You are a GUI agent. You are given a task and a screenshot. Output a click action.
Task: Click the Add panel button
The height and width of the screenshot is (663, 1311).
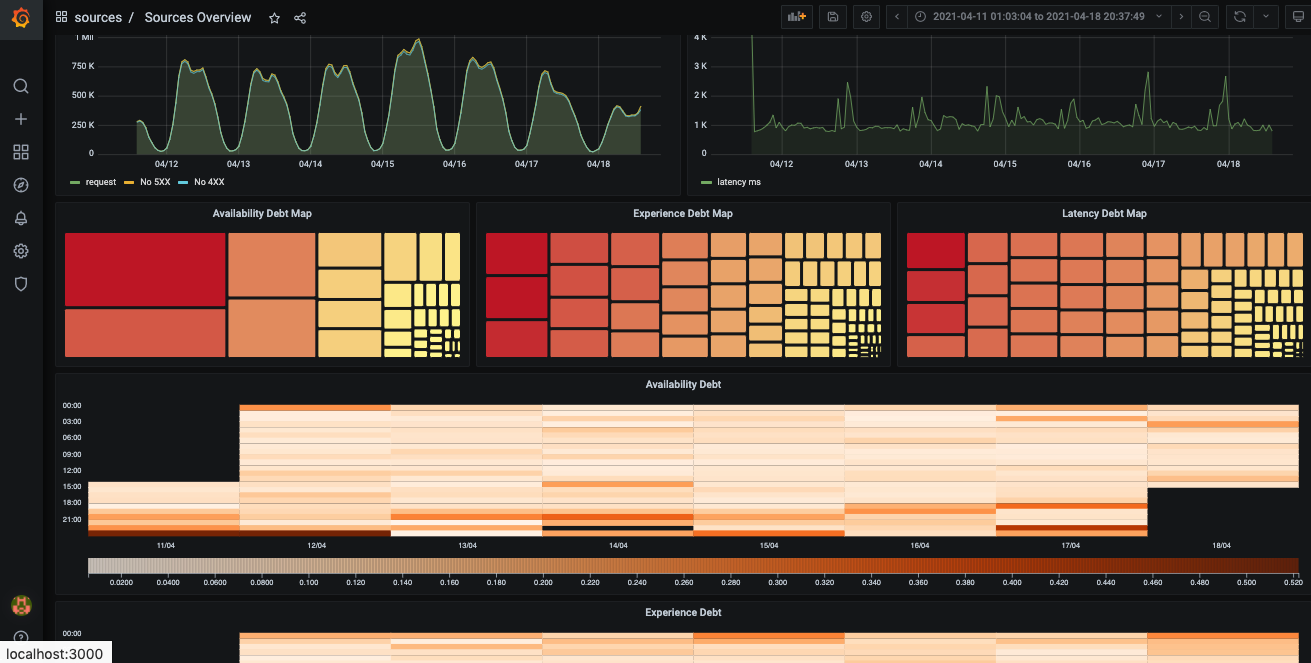click(796, 17)
